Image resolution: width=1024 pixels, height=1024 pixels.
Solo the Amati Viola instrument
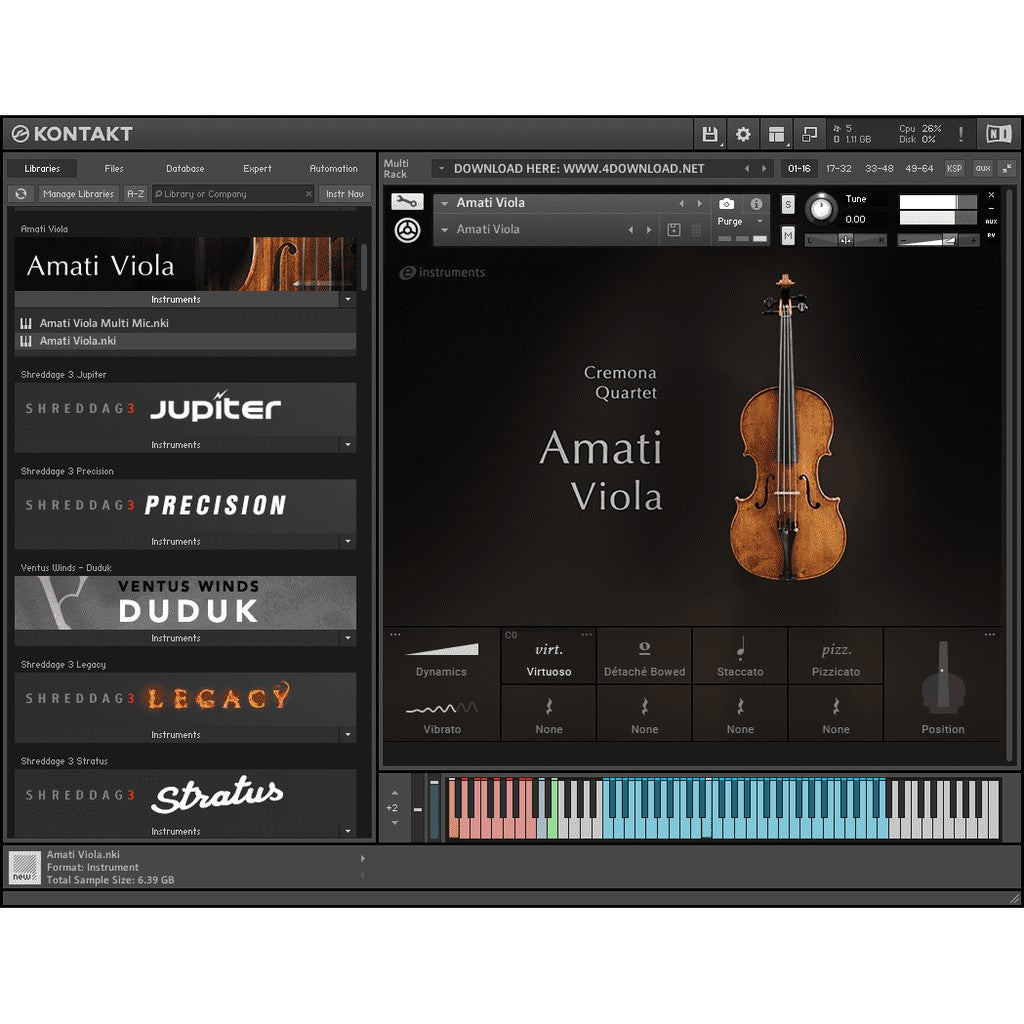point(787,203)
